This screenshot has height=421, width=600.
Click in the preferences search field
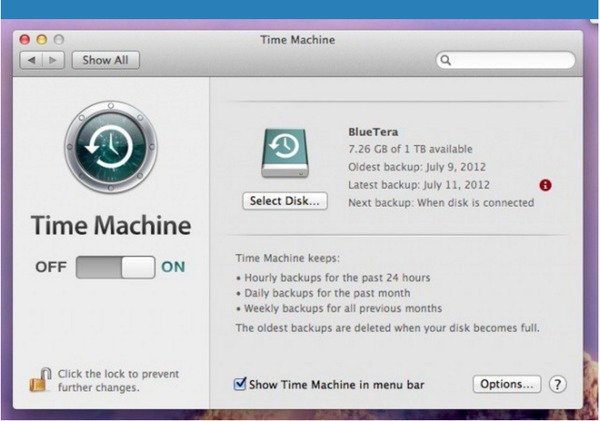[x=505, y=60]
